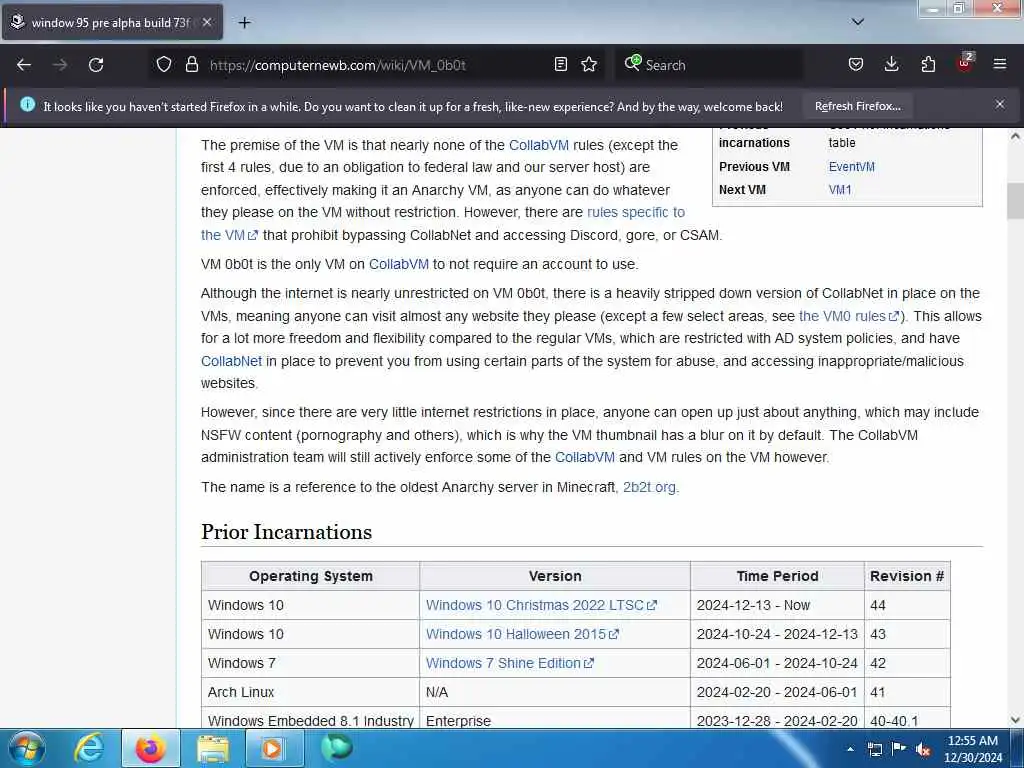Open Windows 10 Christmas 2022 LTSC link
This screenshot has width=1024, height=768.
tap(541, 605)
